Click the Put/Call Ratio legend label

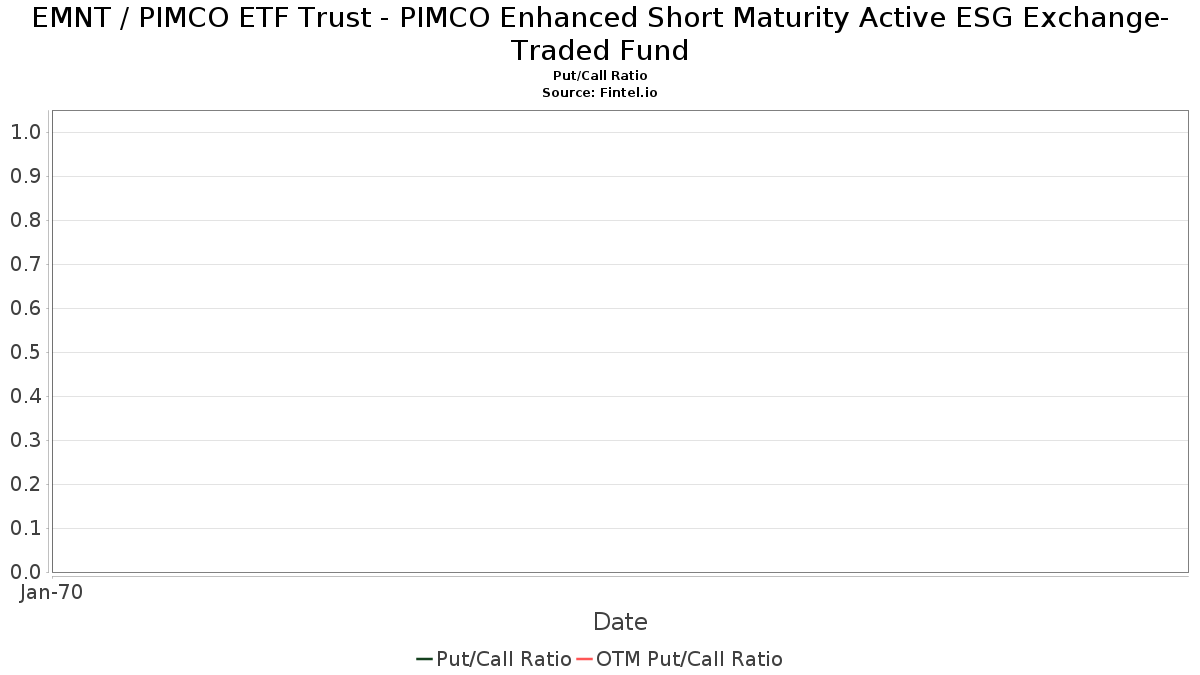pyautogui.click(x=504, y=659)
